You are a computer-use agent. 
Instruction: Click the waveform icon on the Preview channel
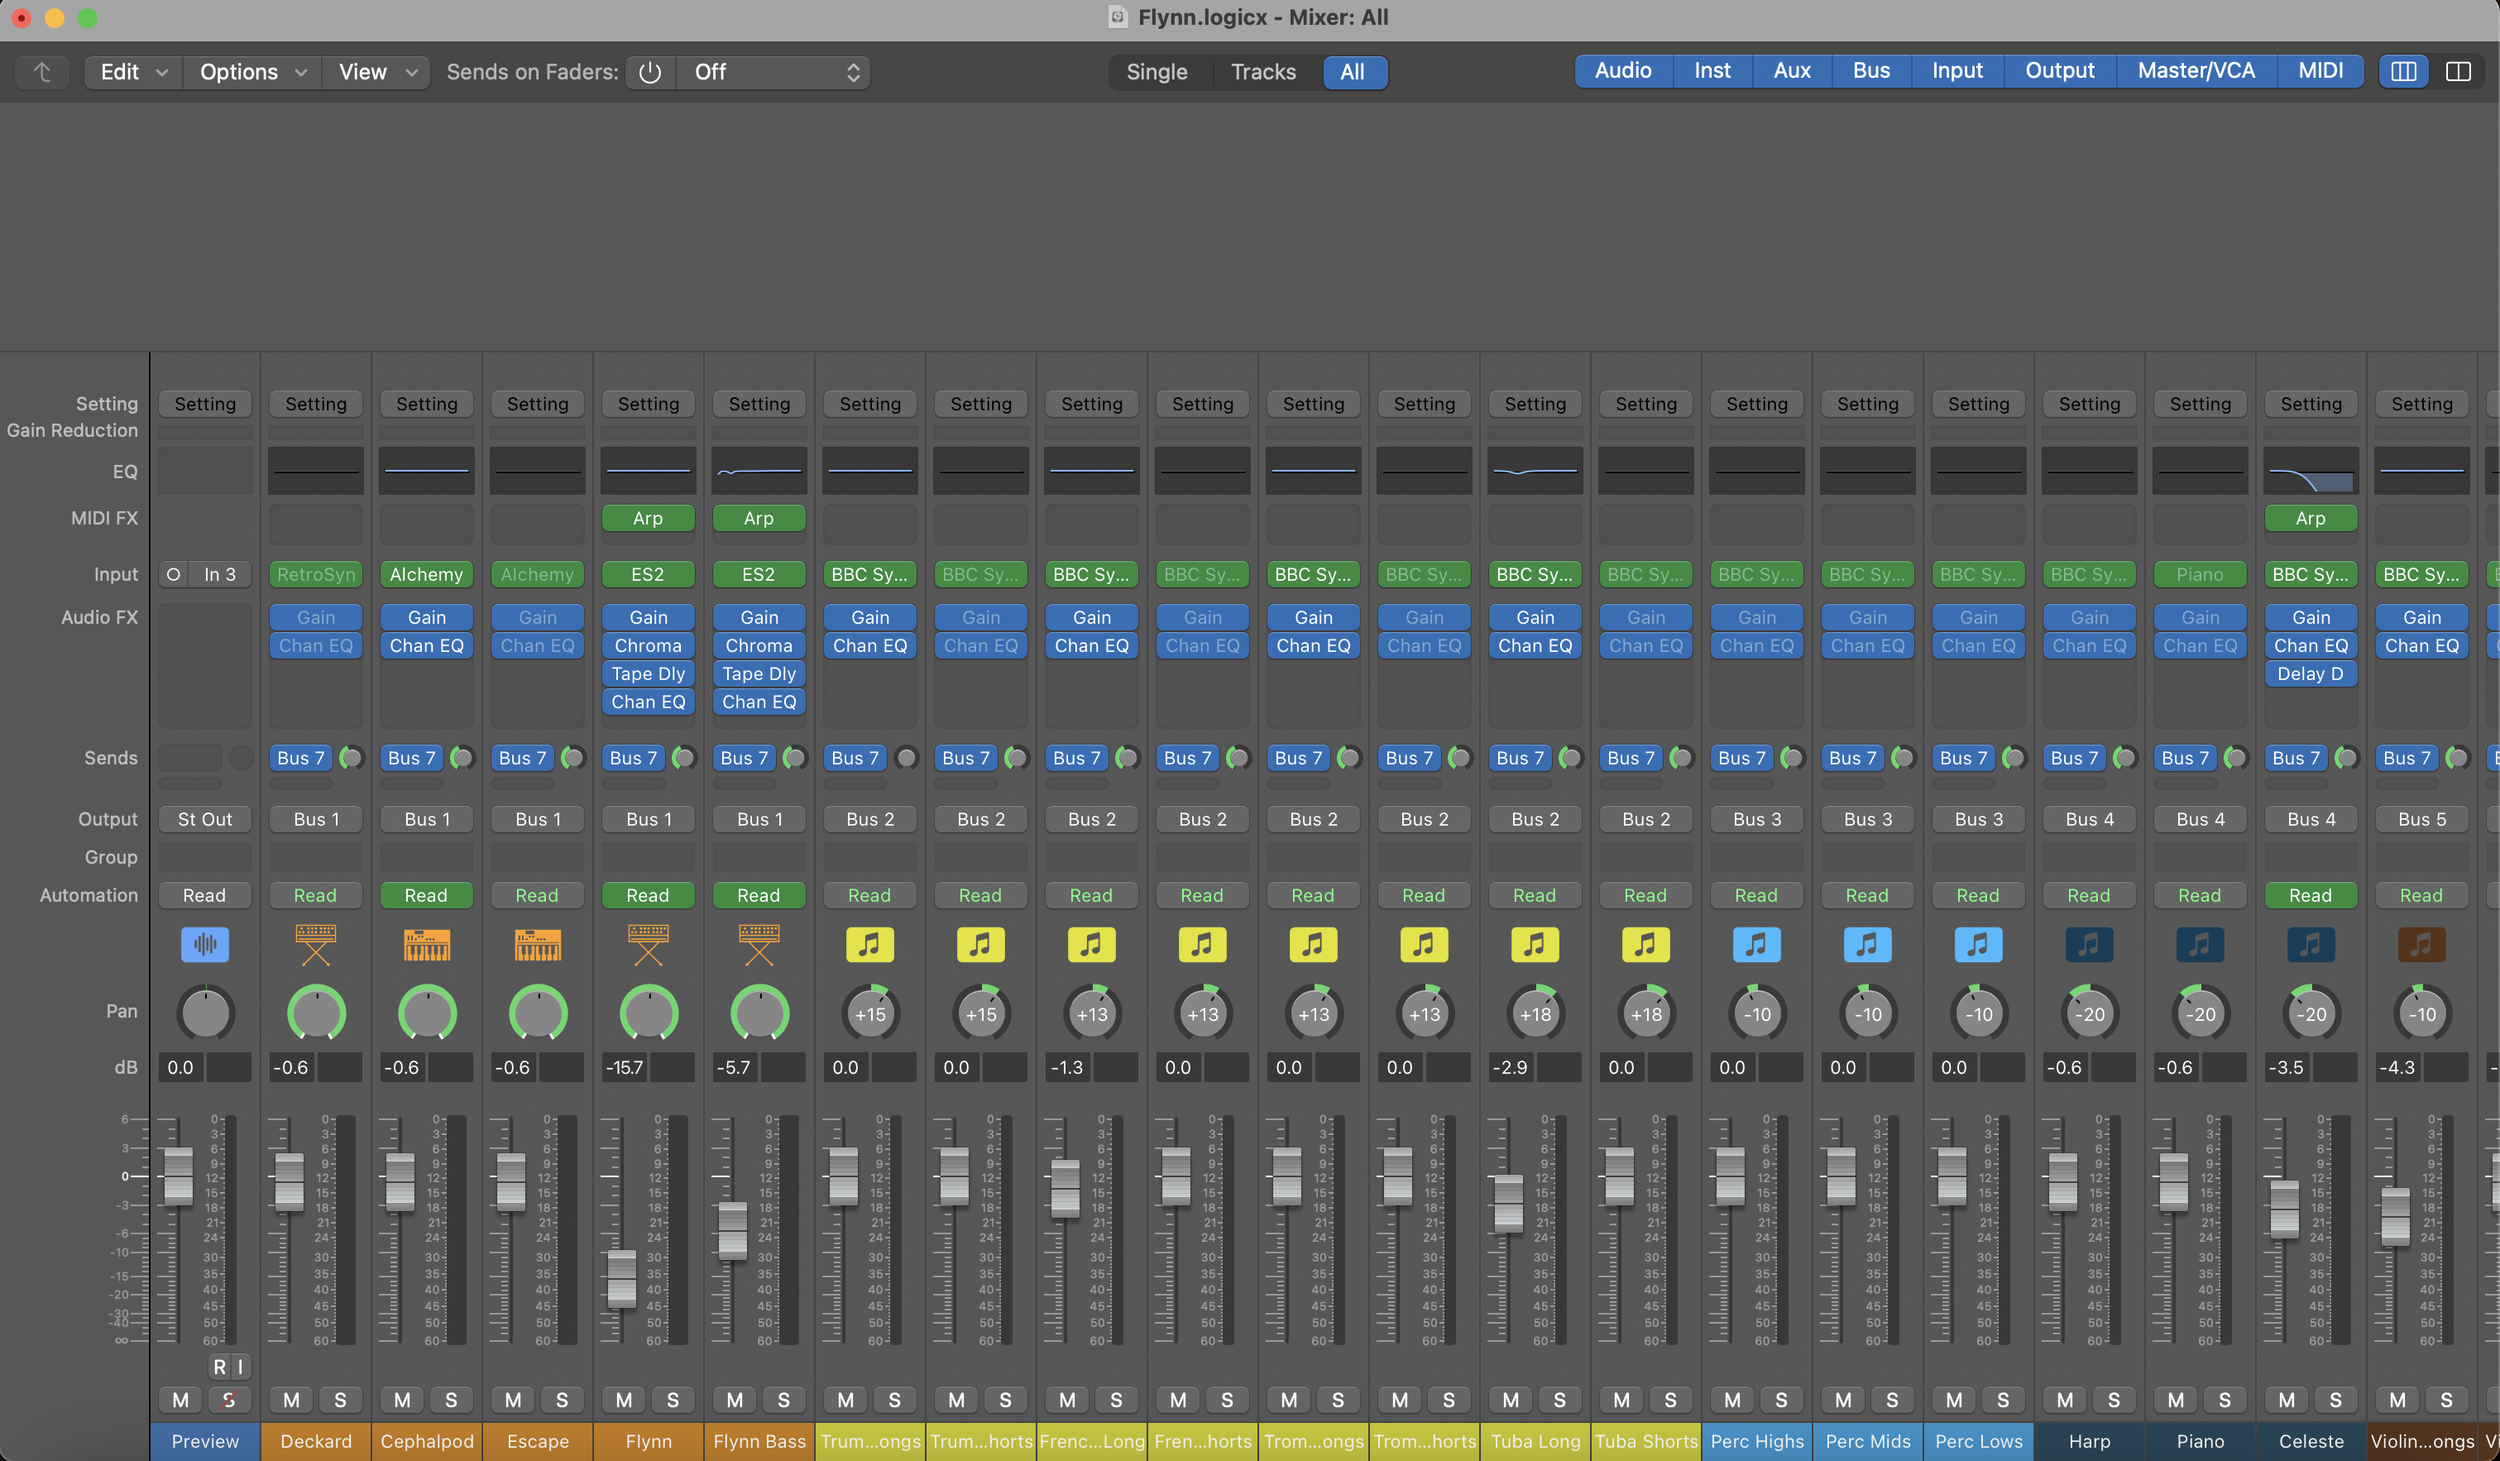click(205, 943)
